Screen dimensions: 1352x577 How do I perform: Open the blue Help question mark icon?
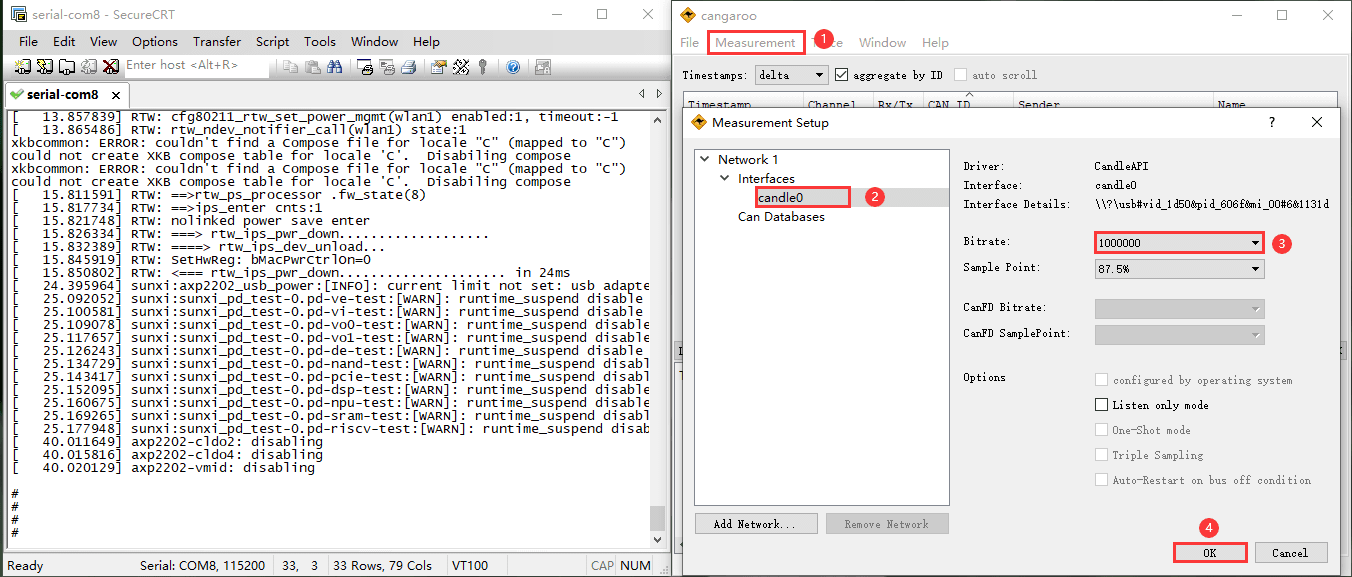(x=513, y=66)
